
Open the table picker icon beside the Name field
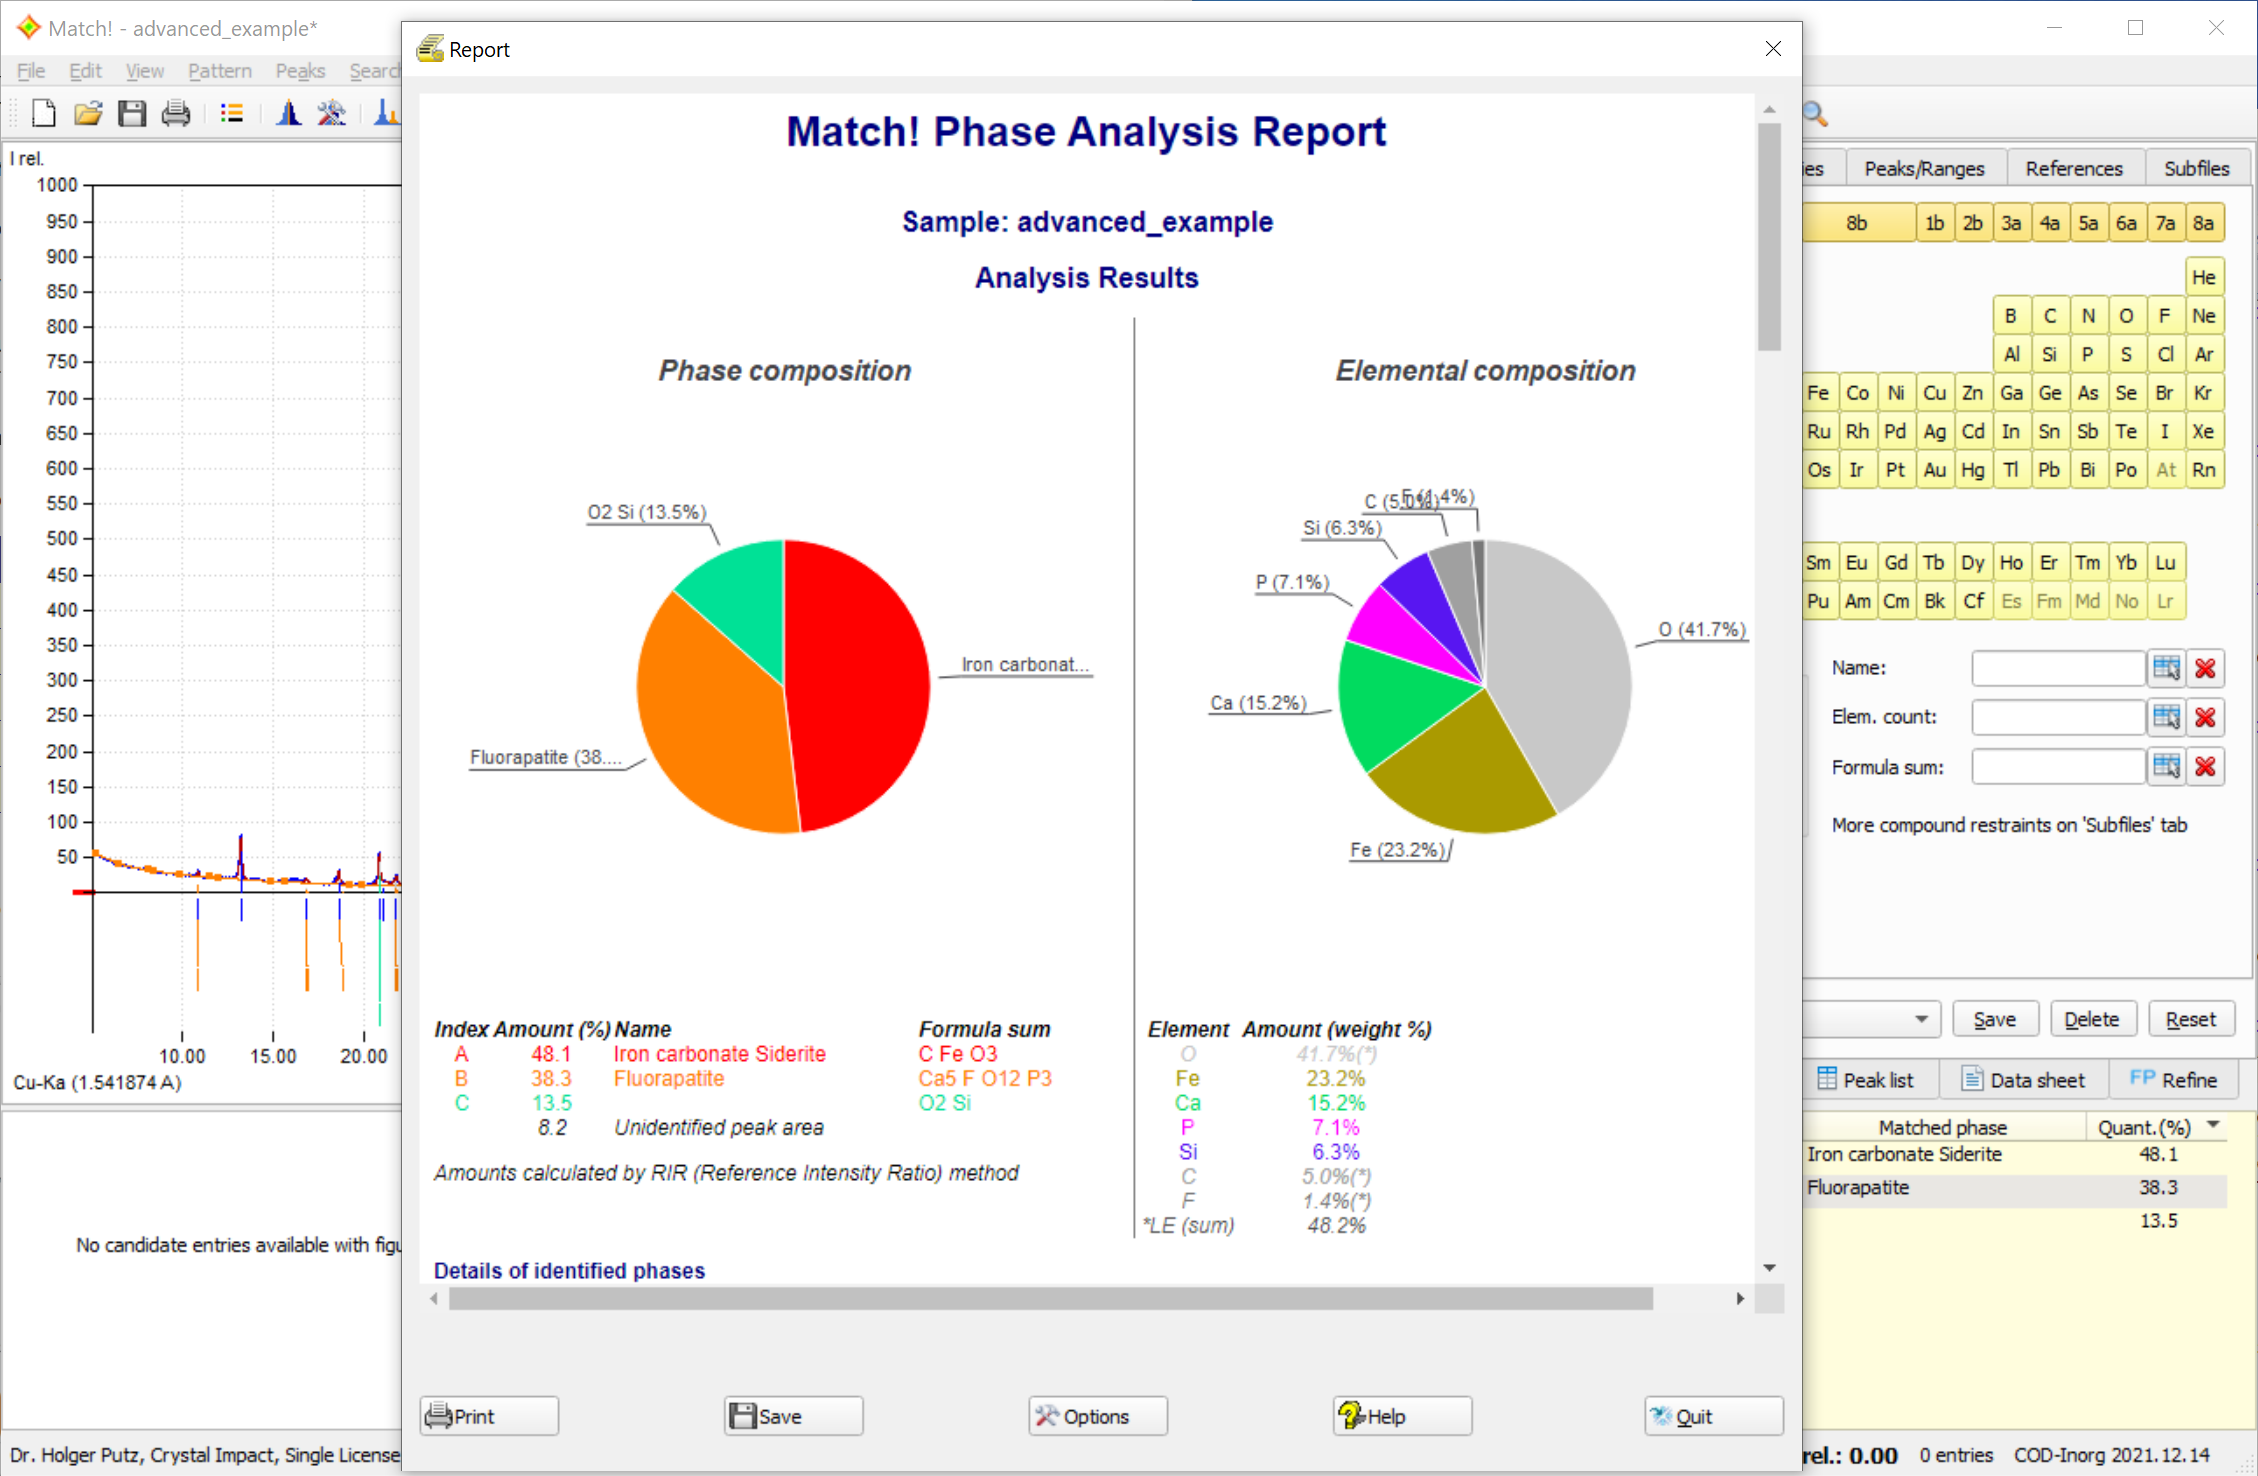click(2167, 668)
